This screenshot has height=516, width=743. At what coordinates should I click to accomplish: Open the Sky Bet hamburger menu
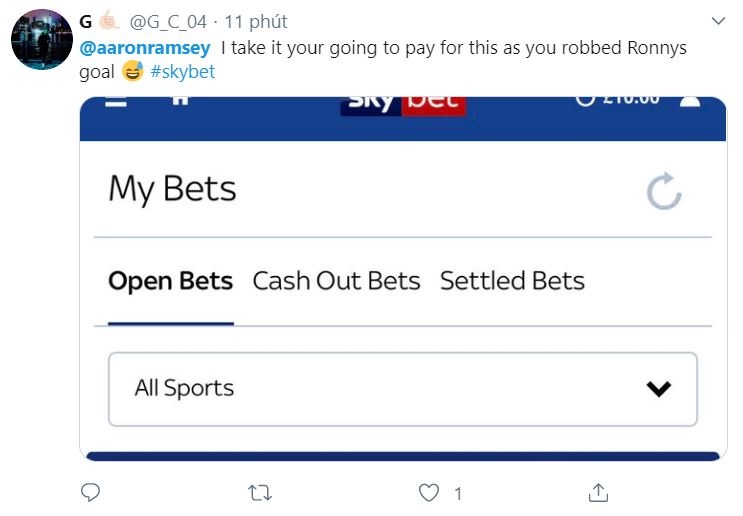click(x=116, y=102)
